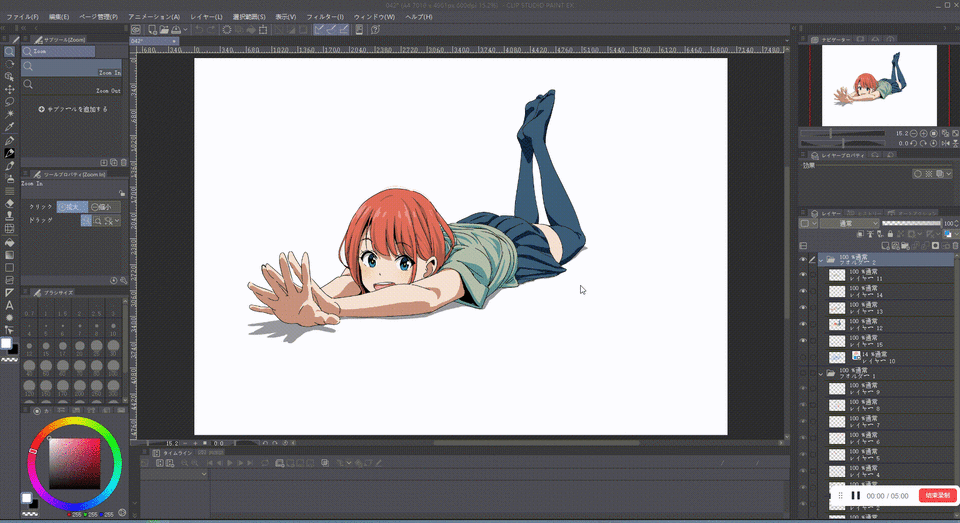Select the Lasso selection tool
960x523 pixels.
point(9,102)
